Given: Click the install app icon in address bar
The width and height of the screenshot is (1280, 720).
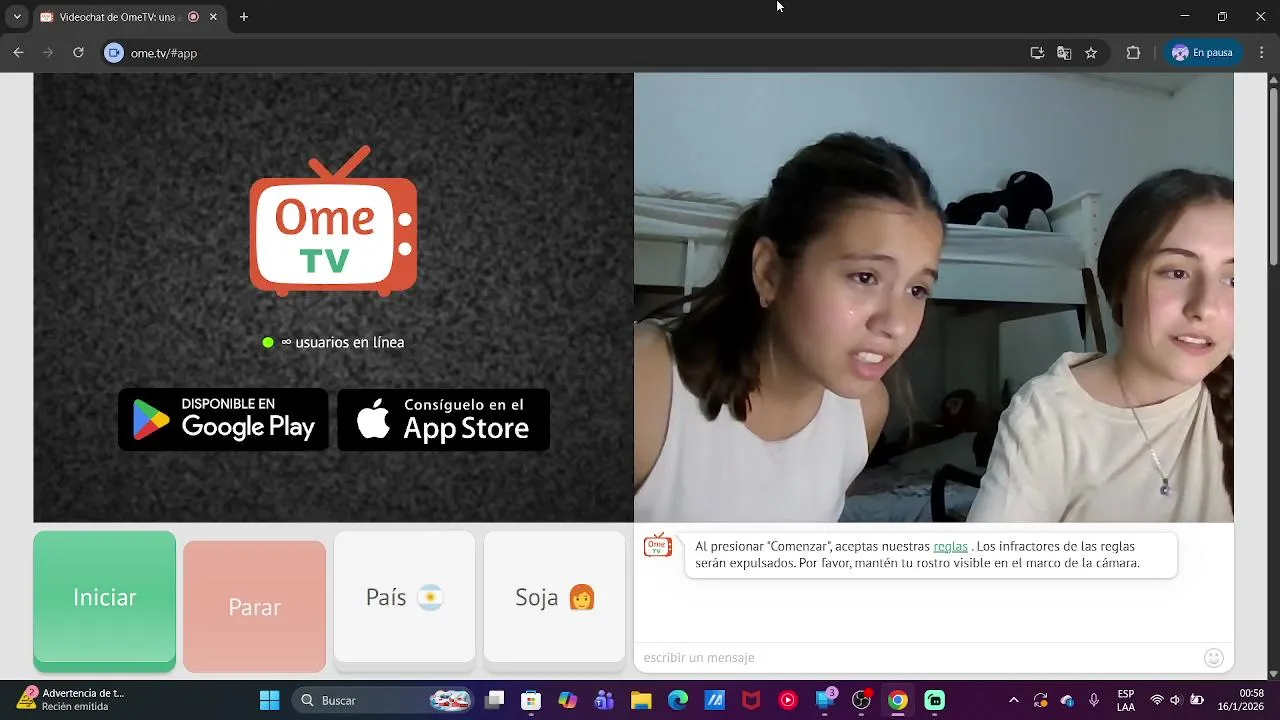Looking at the screenshot, I should click(1037, 53).
